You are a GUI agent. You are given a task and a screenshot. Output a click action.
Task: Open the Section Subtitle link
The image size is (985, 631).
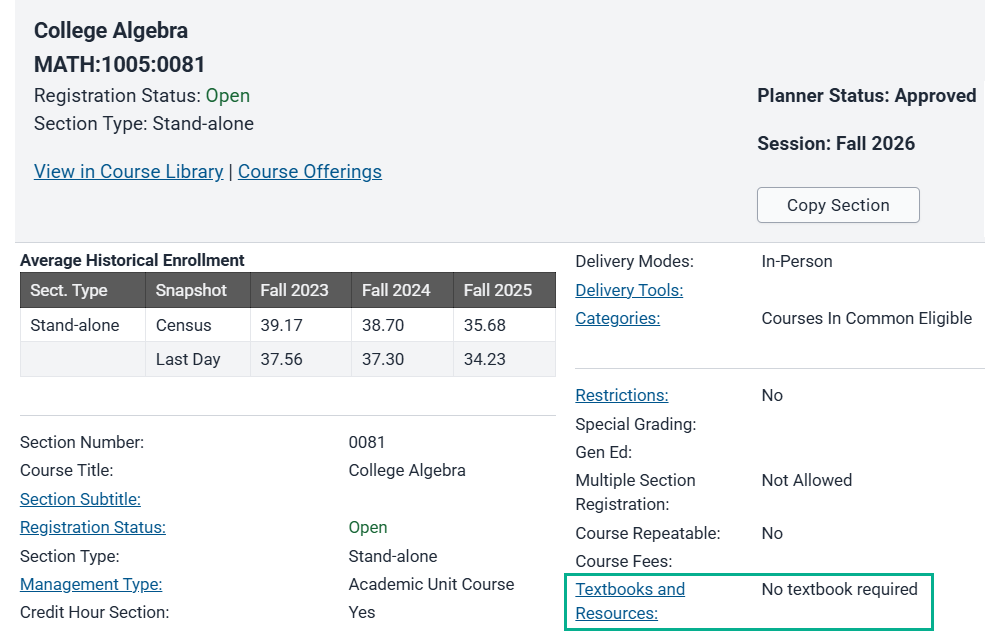80,499
